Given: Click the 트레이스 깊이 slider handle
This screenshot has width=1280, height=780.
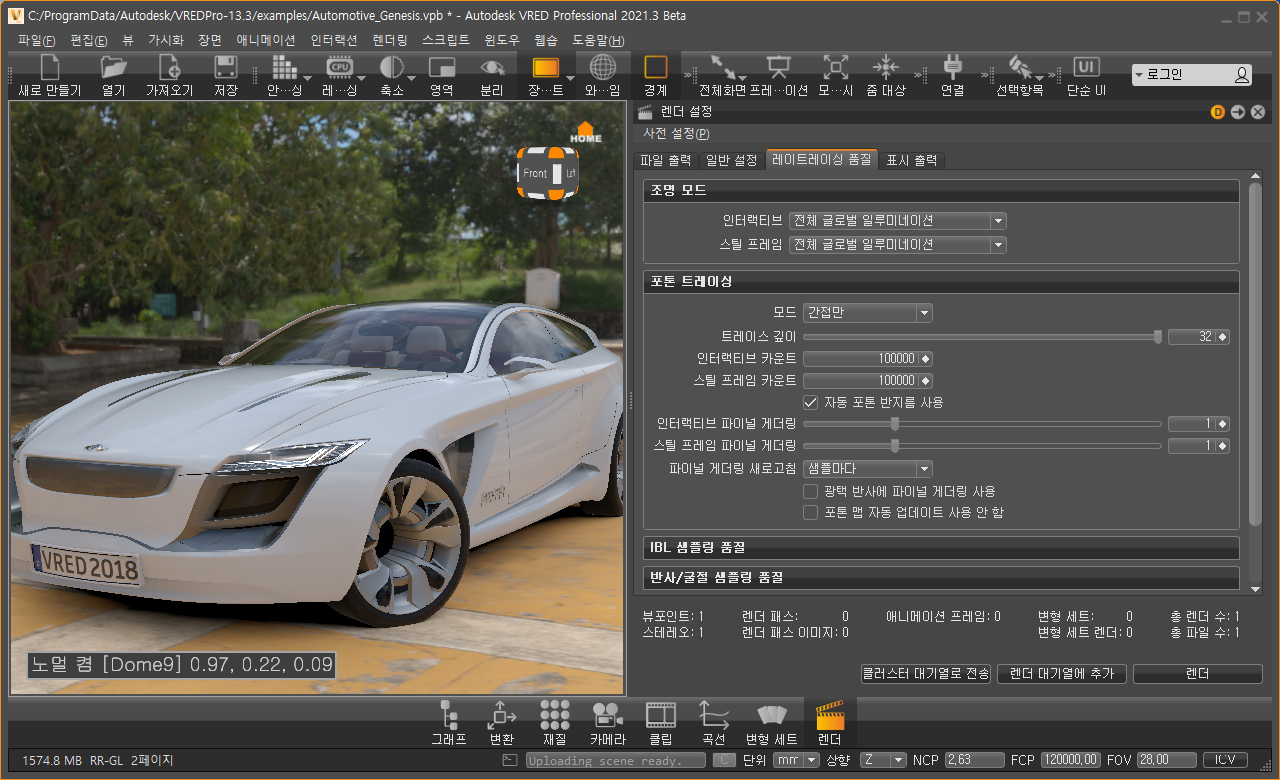Looking at the screenshot, I should pos(1158,337).
